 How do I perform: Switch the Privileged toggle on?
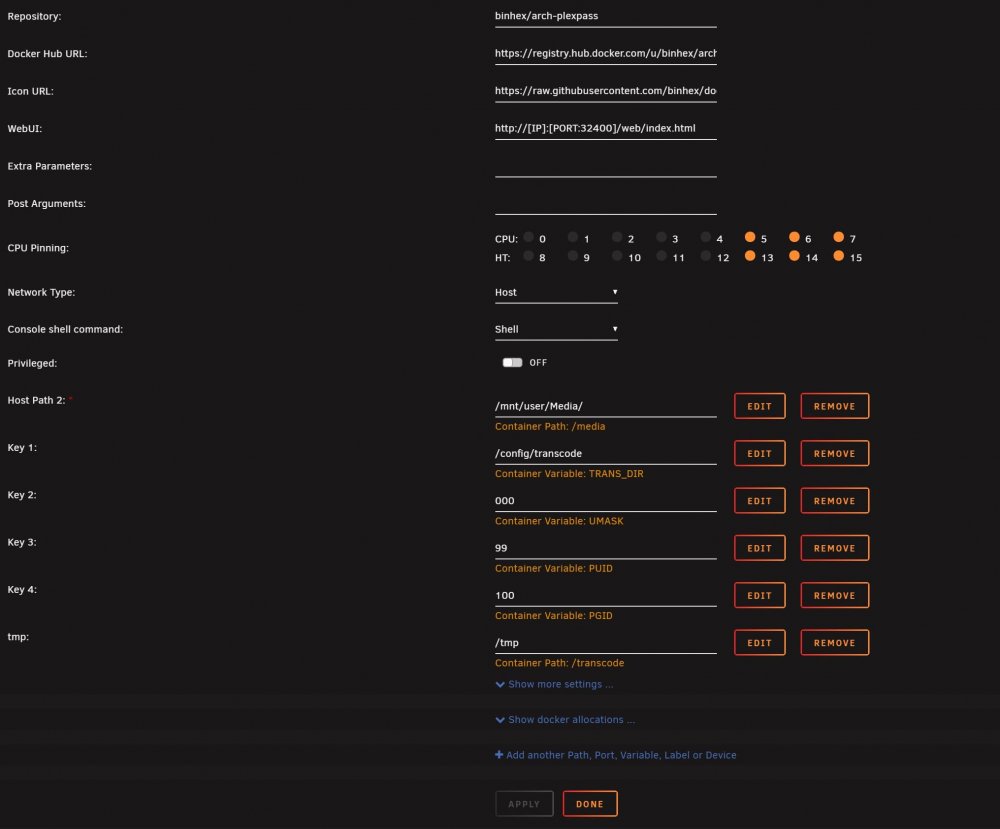tap(512, 362)
